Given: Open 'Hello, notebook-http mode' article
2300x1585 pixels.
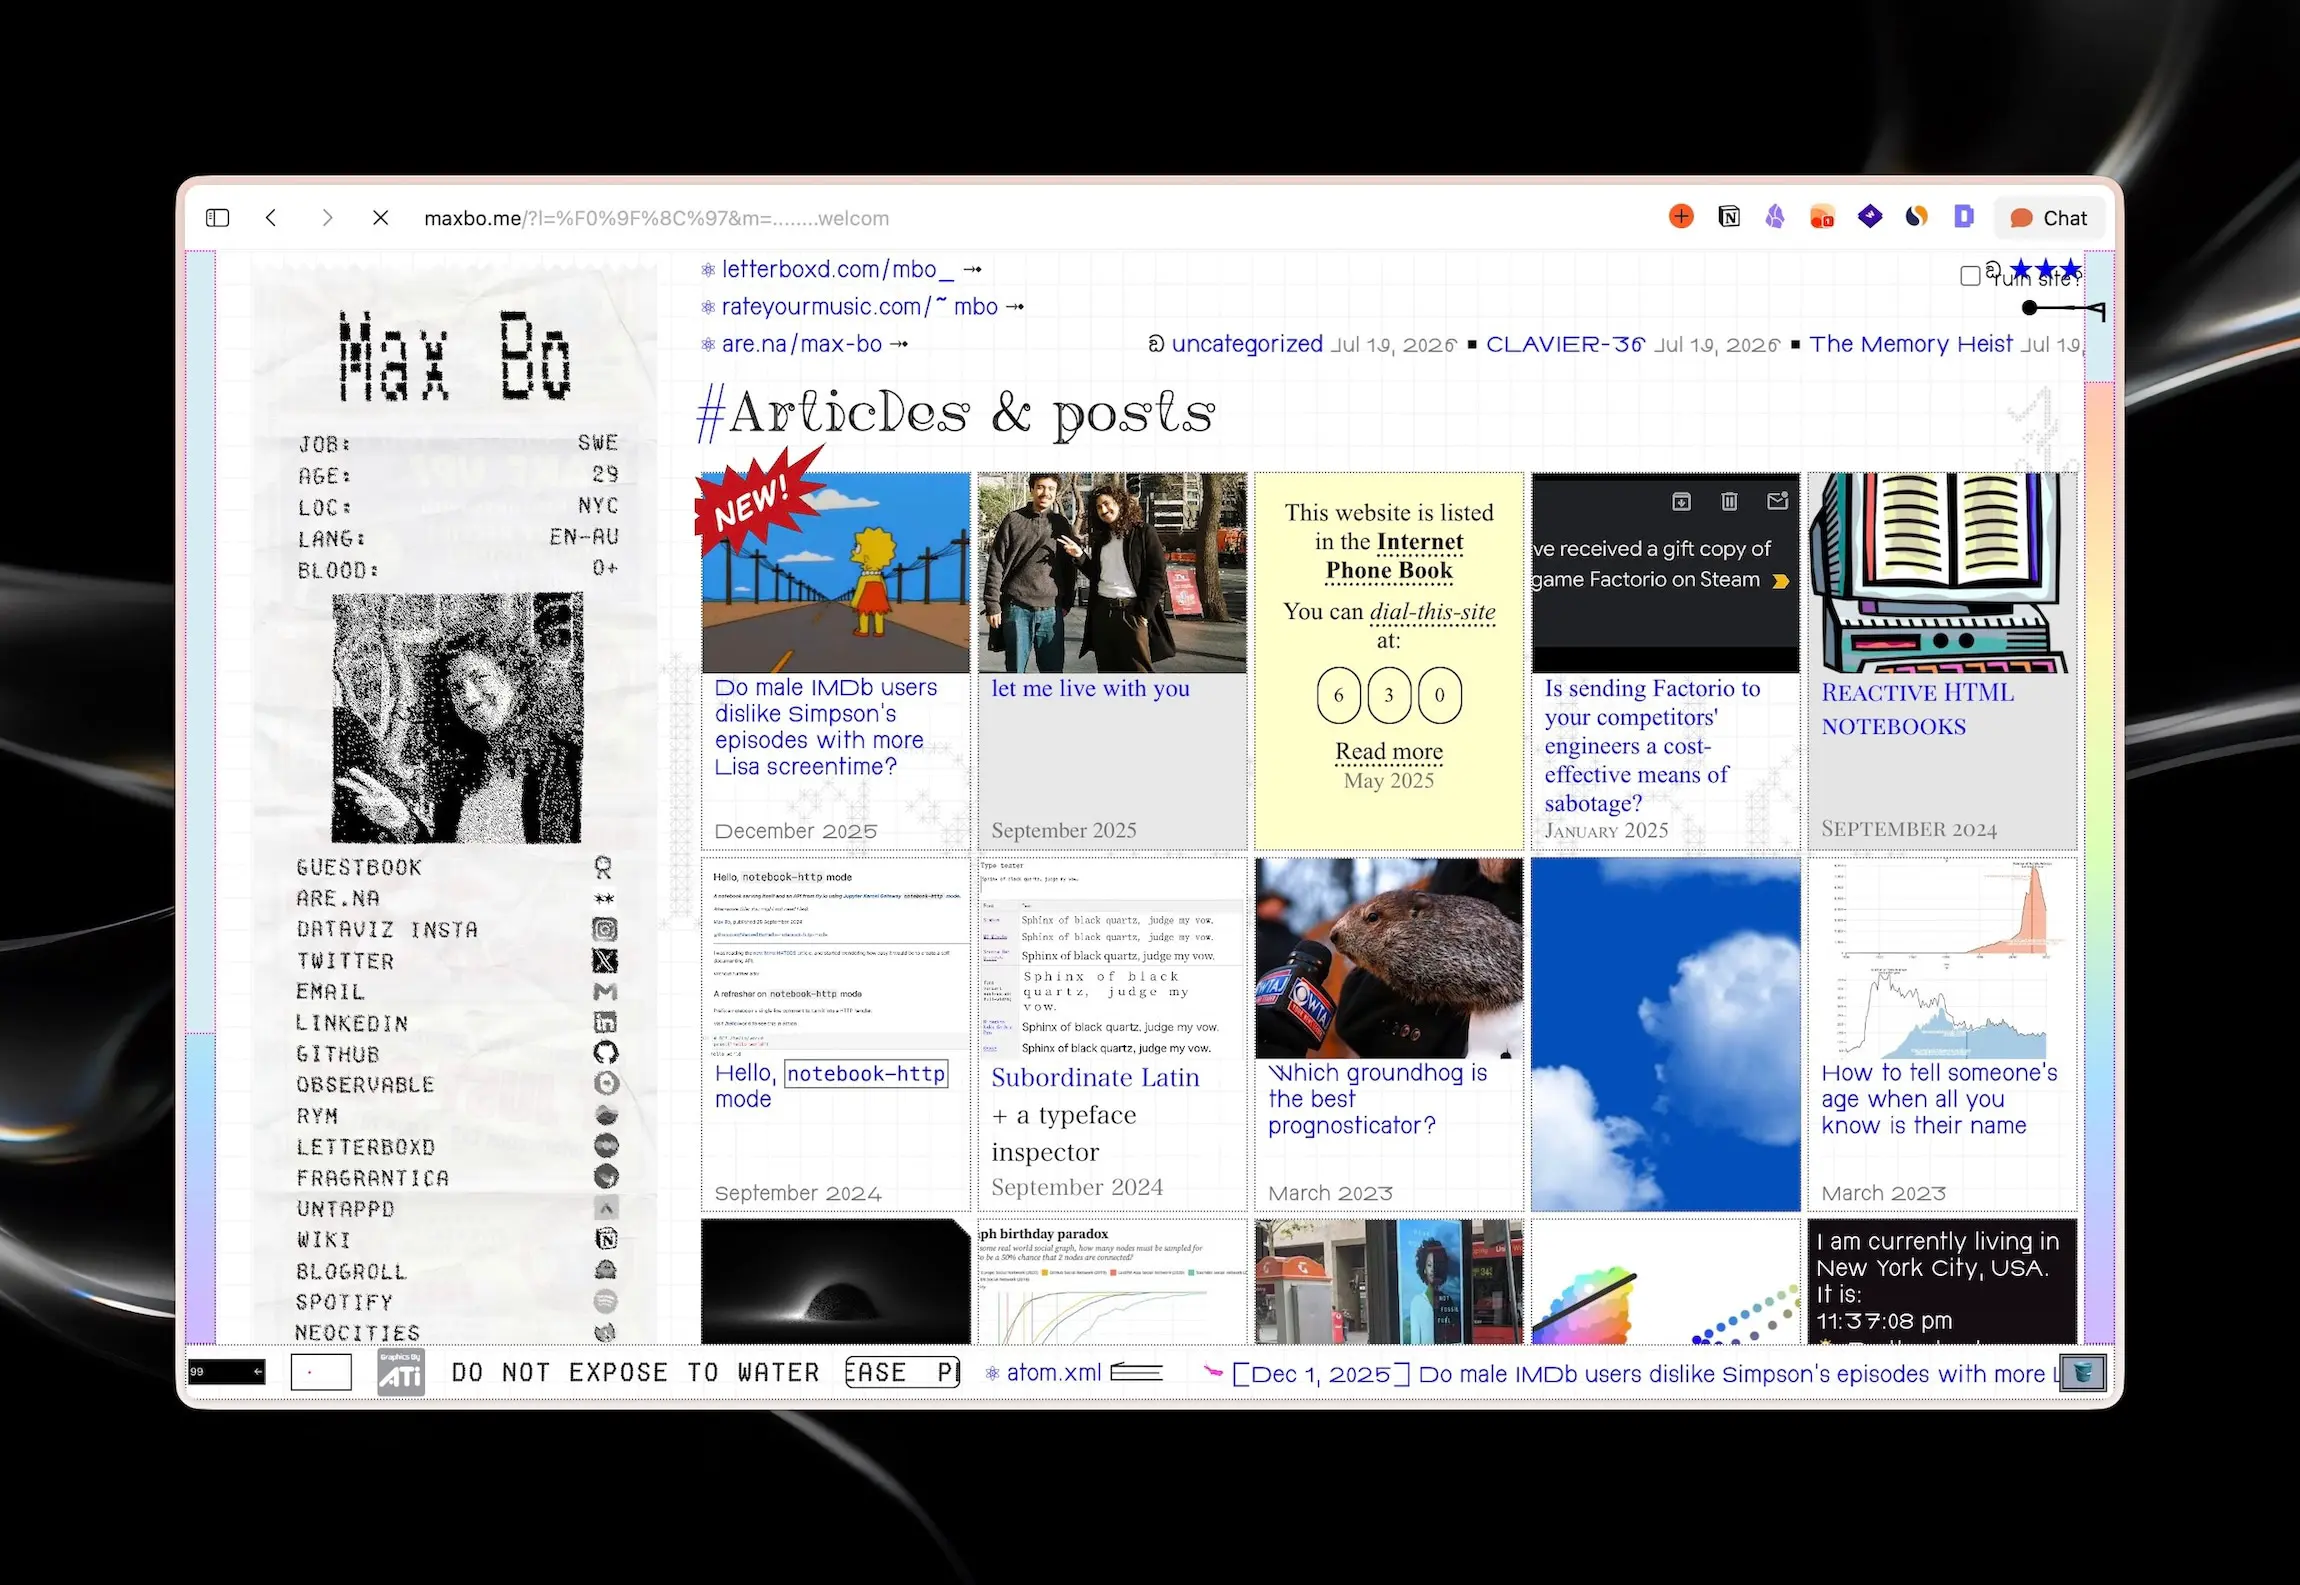Looking at the screenshot, I should pos(831,1086).
